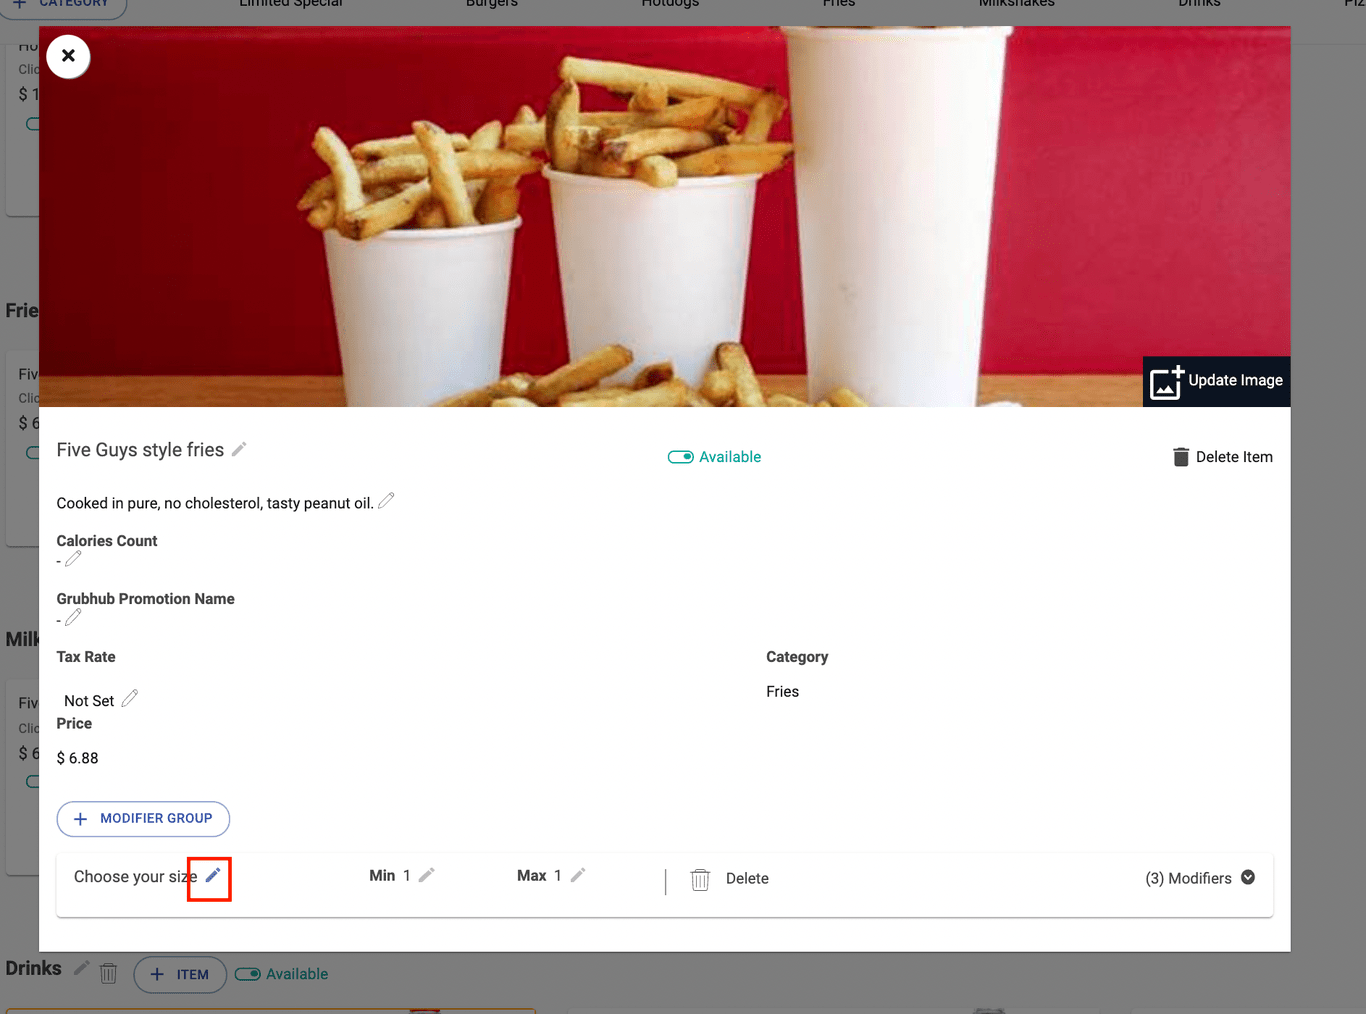Click Delete Item button
Image resolution: width=1366 pixels, height=1014 pixels.
pyautogui.click(x=1222, y=457)
